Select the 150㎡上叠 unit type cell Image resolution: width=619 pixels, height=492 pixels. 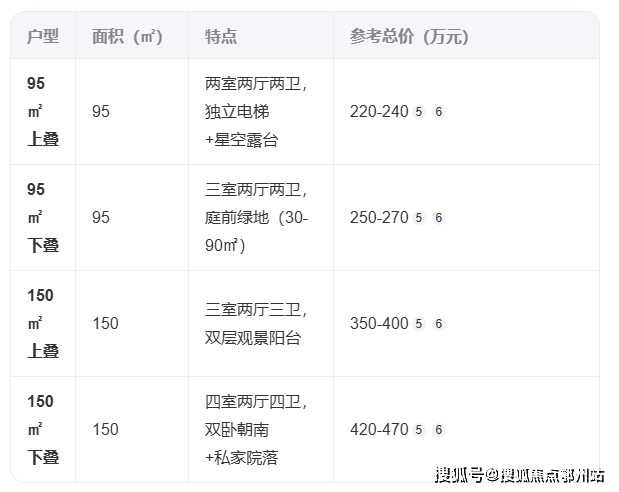(x=43, y=324)
